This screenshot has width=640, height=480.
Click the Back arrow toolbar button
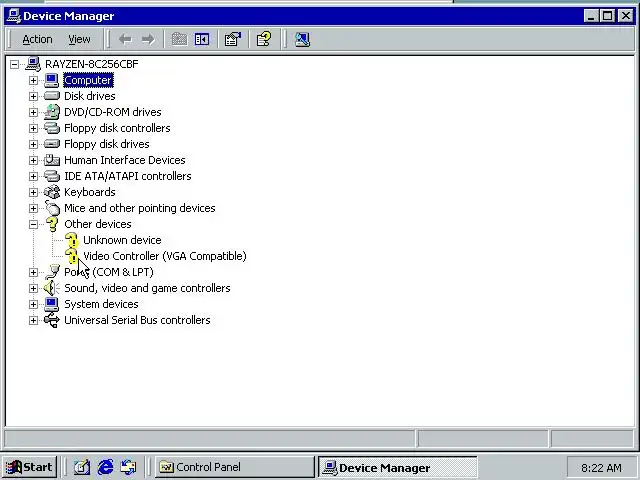pyautogui.click(x=125, y=39)
